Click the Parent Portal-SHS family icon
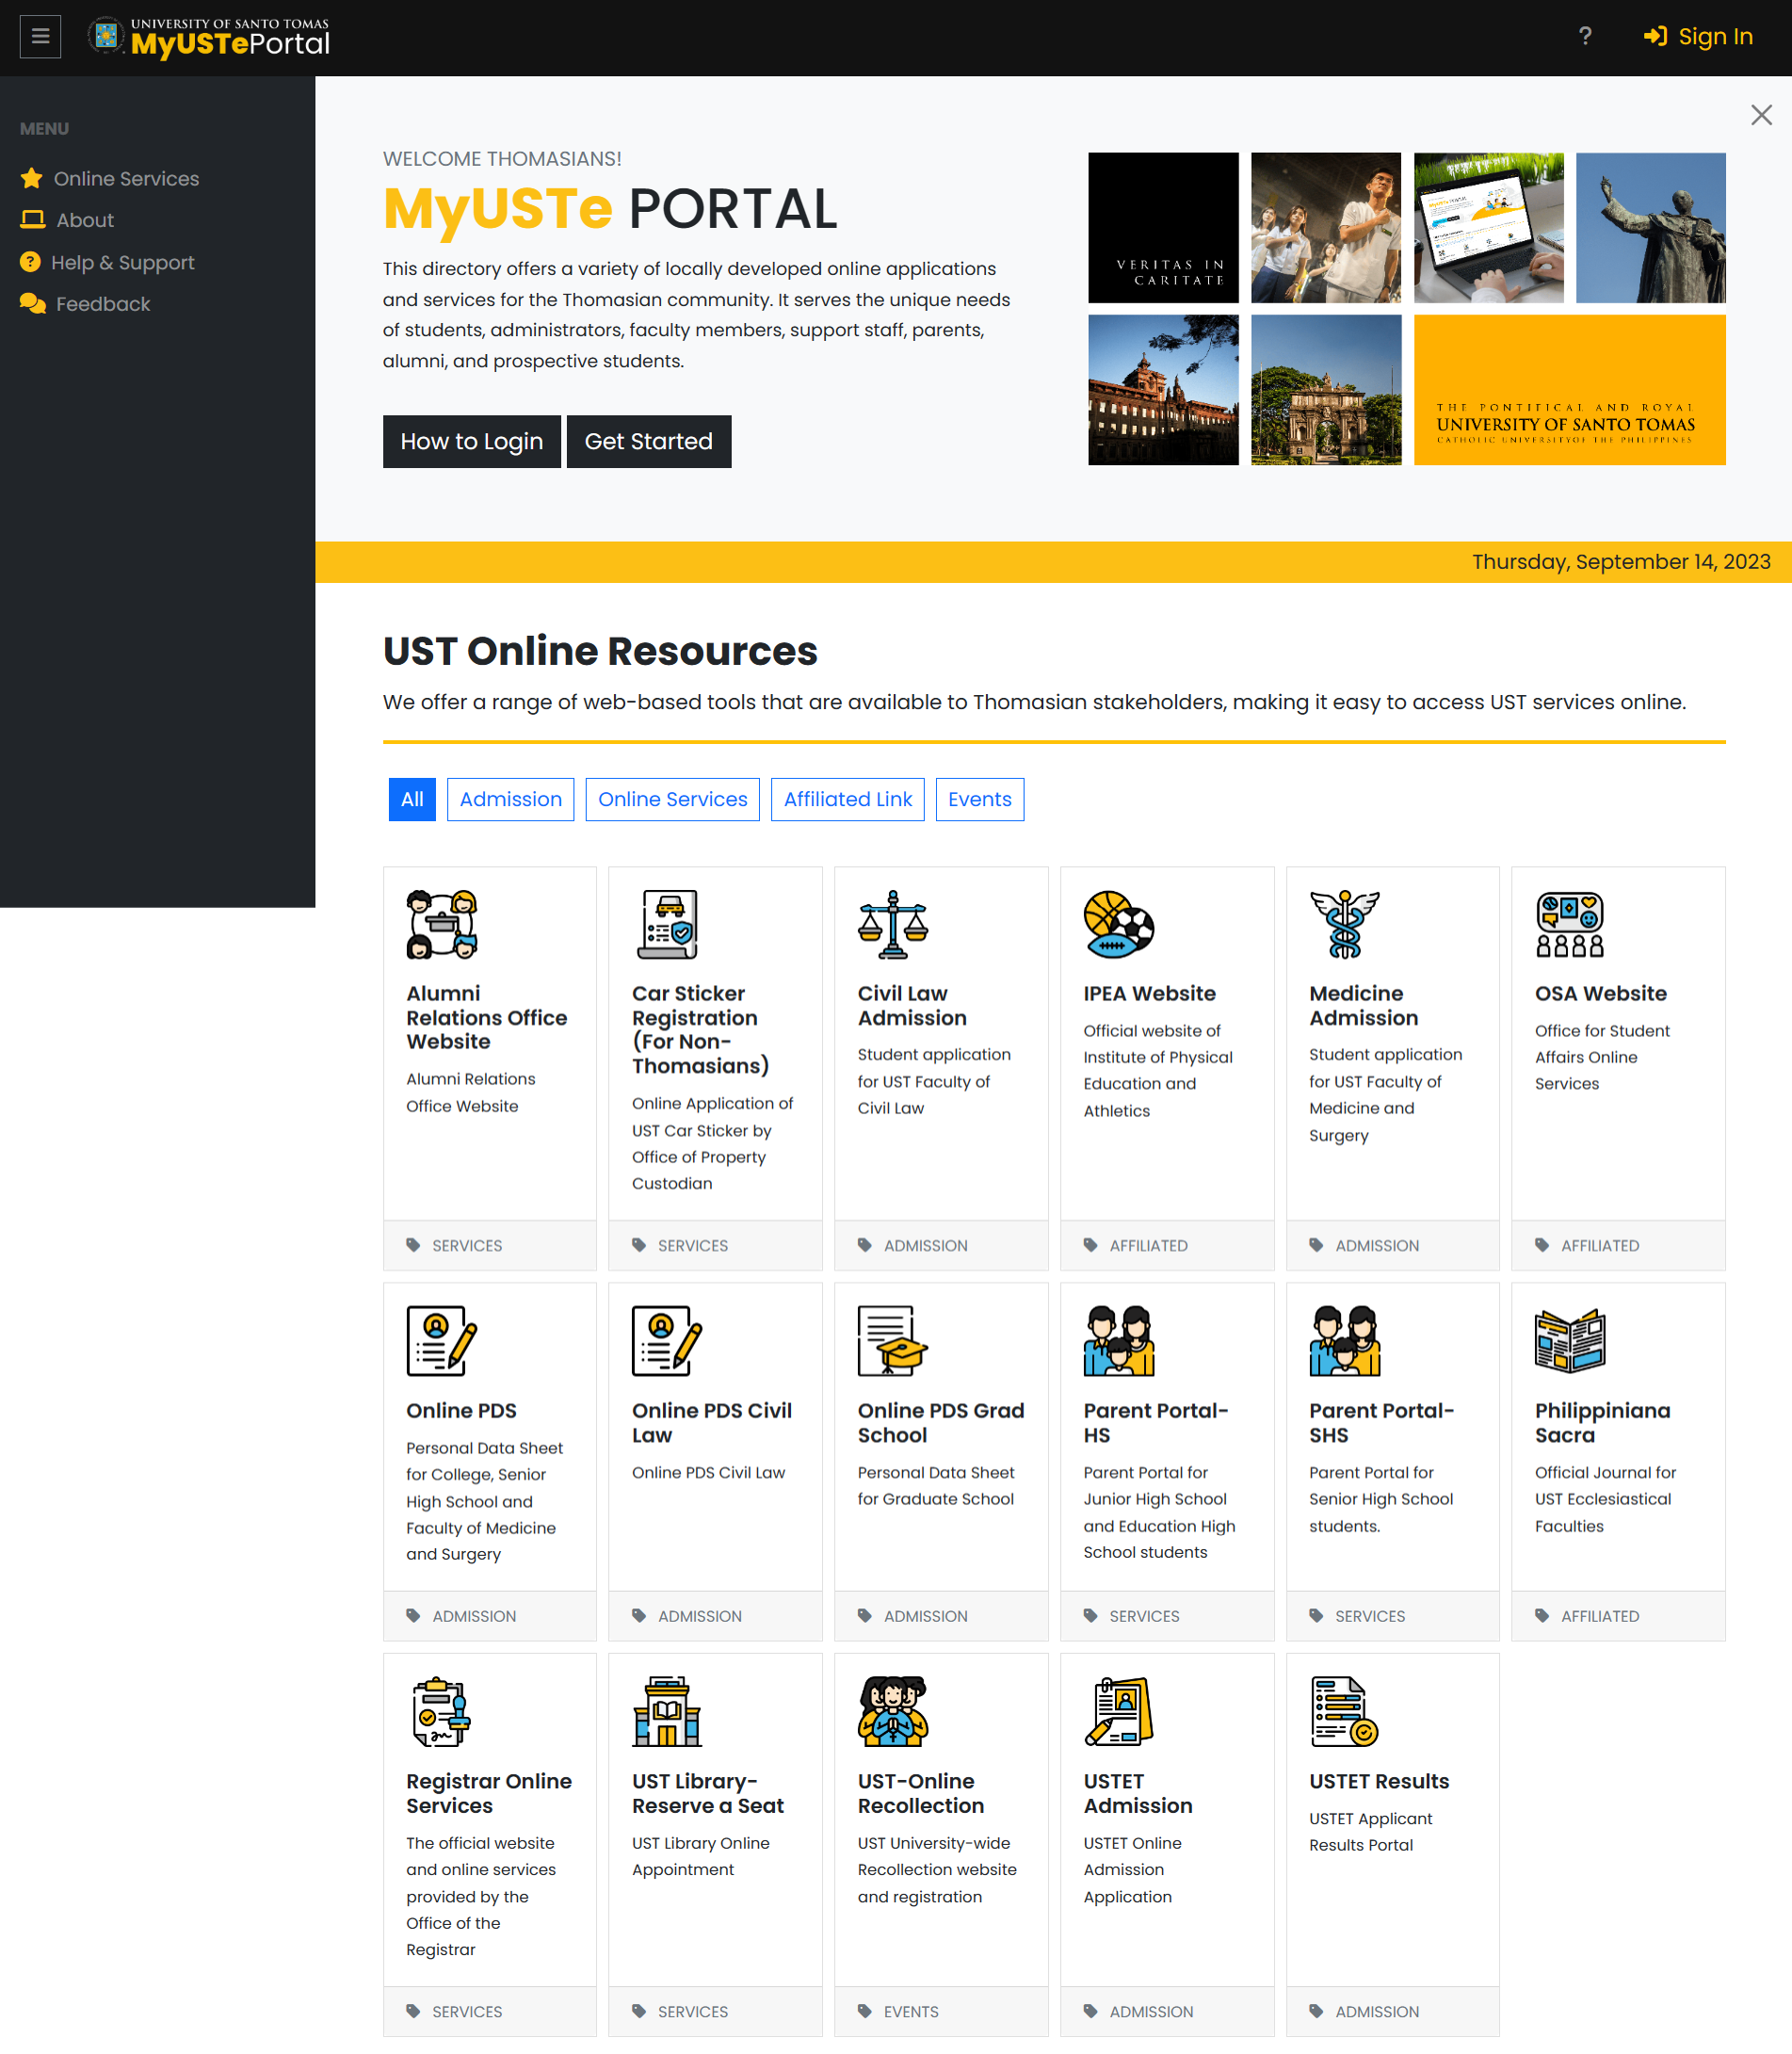This screenshot has height=2054, width=1792. click(1345, 1341)
